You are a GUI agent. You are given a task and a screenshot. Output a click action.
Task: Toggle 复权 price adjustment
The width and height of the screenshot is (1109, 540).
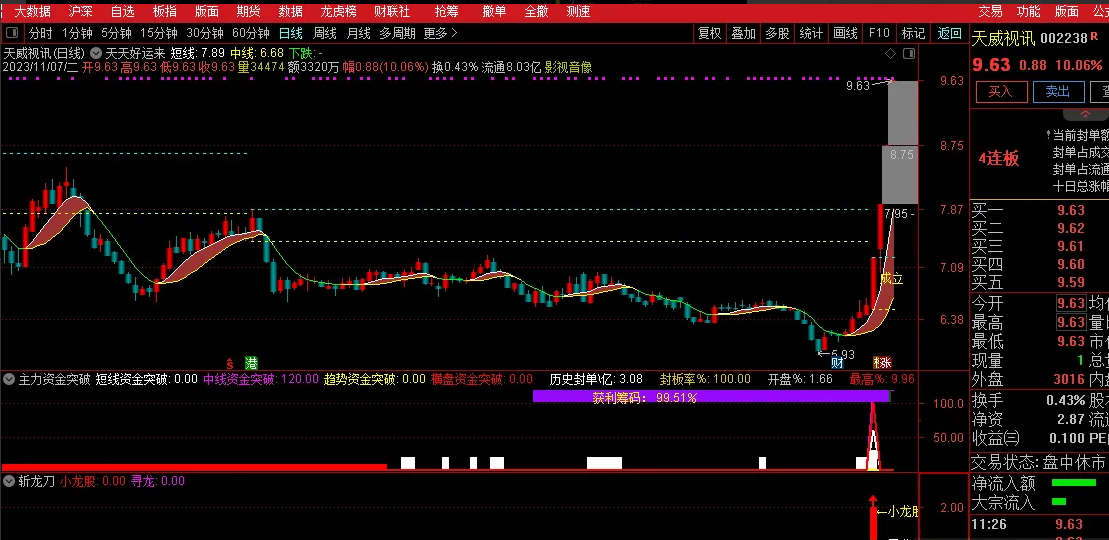coord(709,33)
